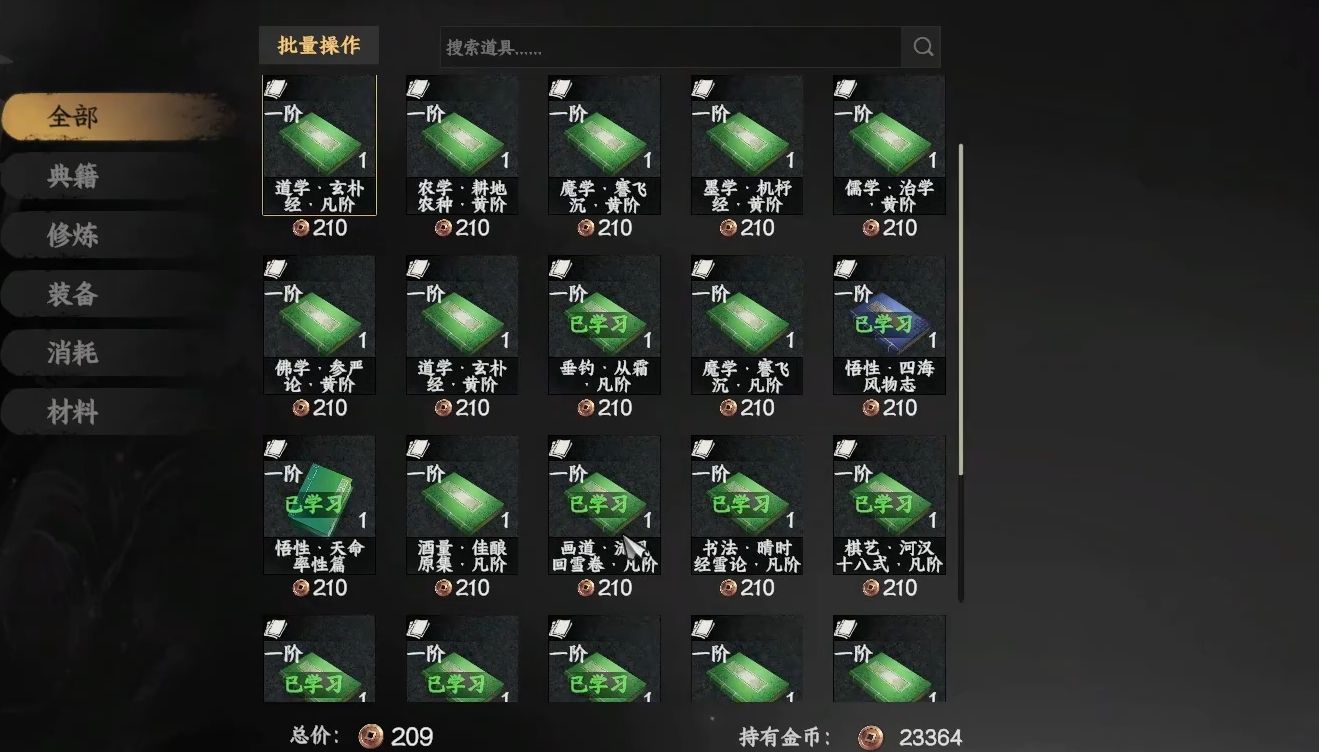Select the 墨学·机杼经·黄阶 book item
Screen dimensions: 1319x752
[747, 146]
